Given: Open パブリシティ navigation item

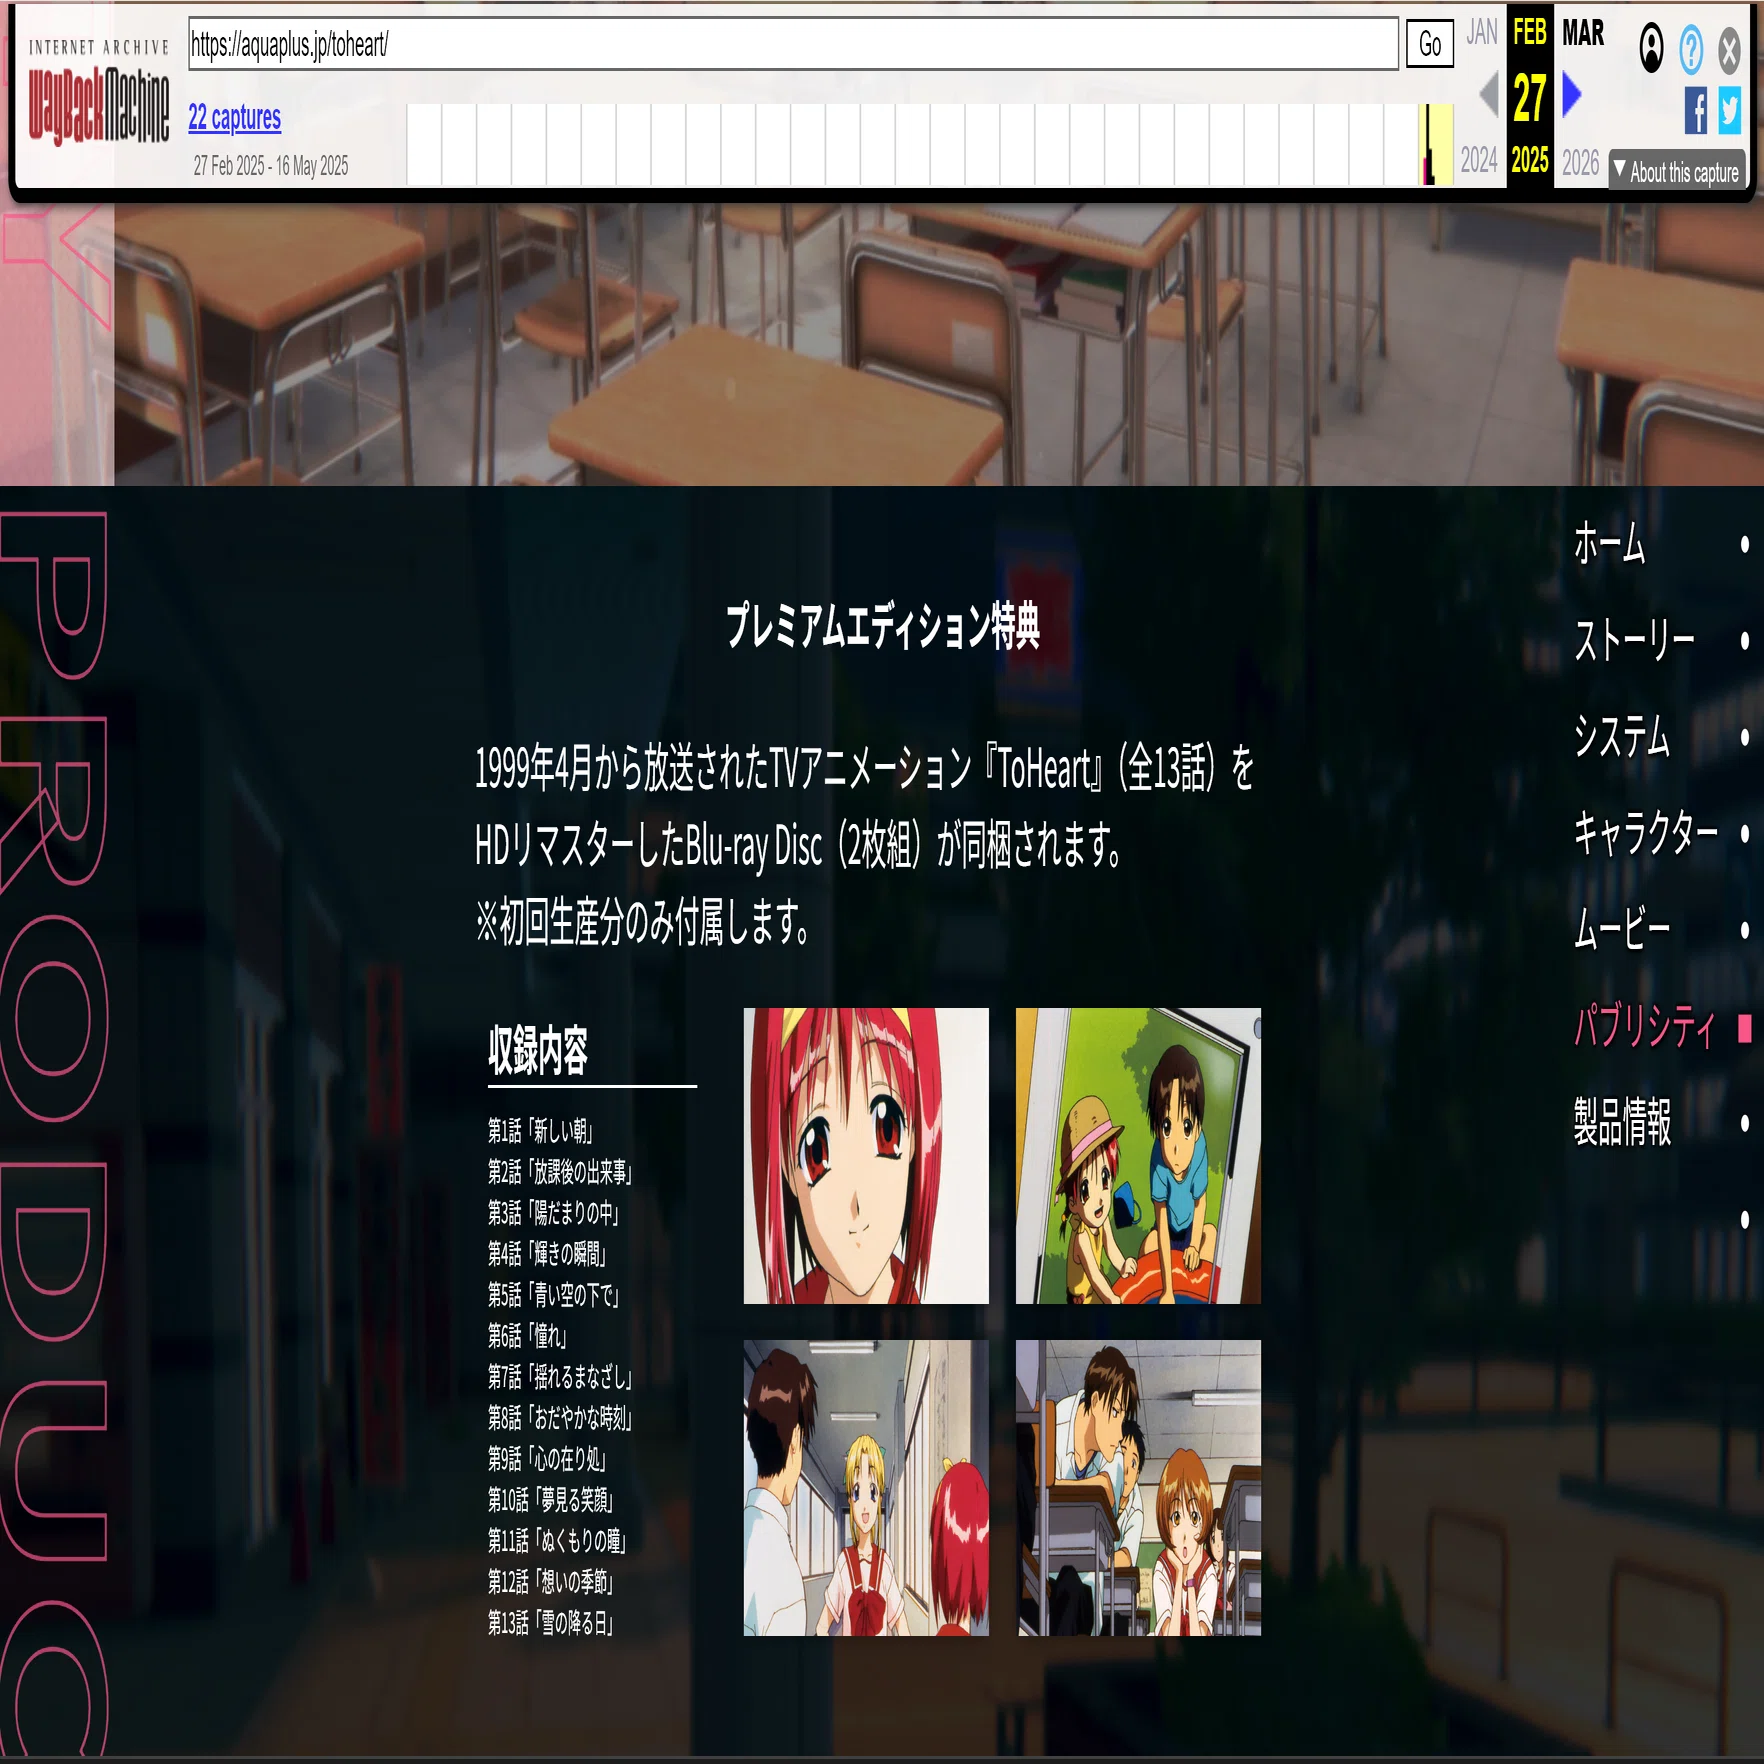Looking at the screenshot, I should 1646,1026.
